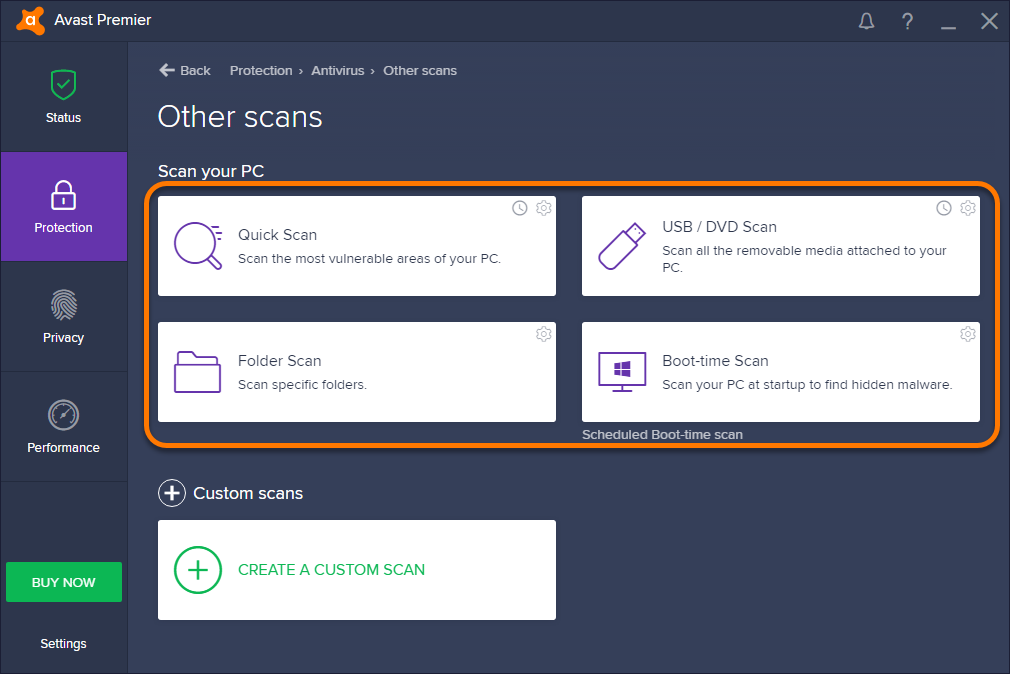1010x674 pixels.
Task: Open Protection in the breadcrumb trail
Action: click(261, 70)
